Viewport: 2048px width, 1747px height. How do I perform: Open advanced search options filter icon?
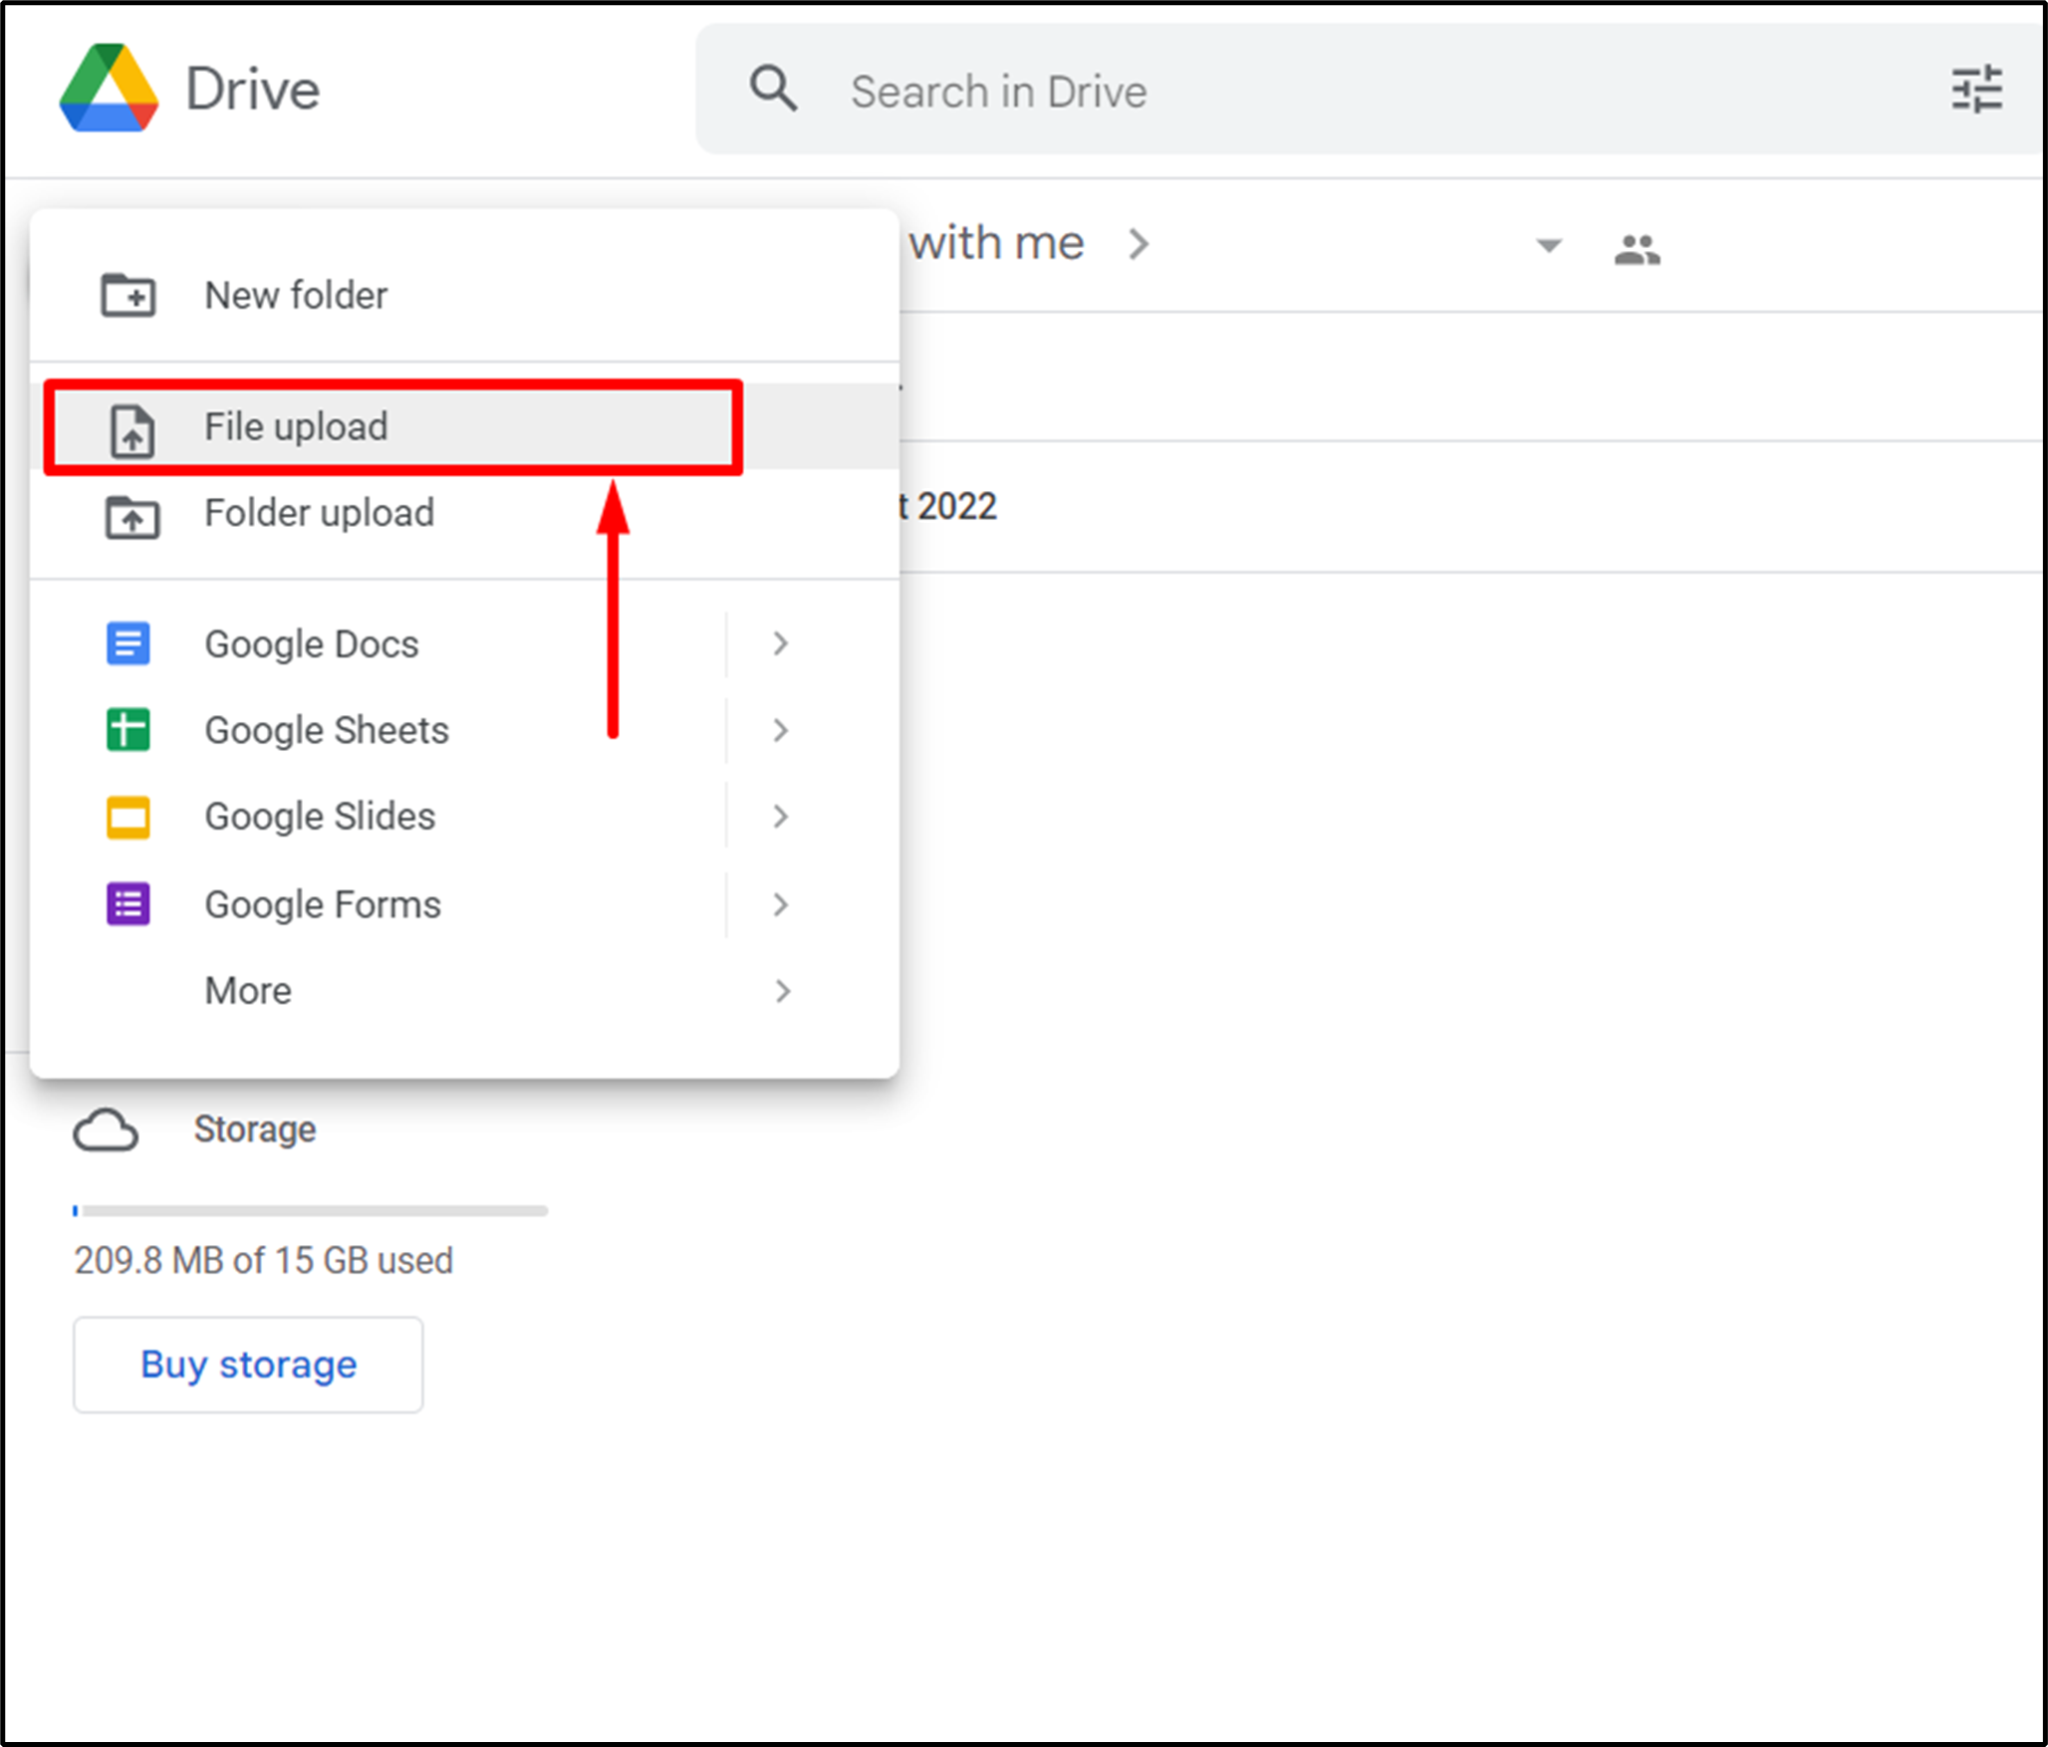[1976, 90]
